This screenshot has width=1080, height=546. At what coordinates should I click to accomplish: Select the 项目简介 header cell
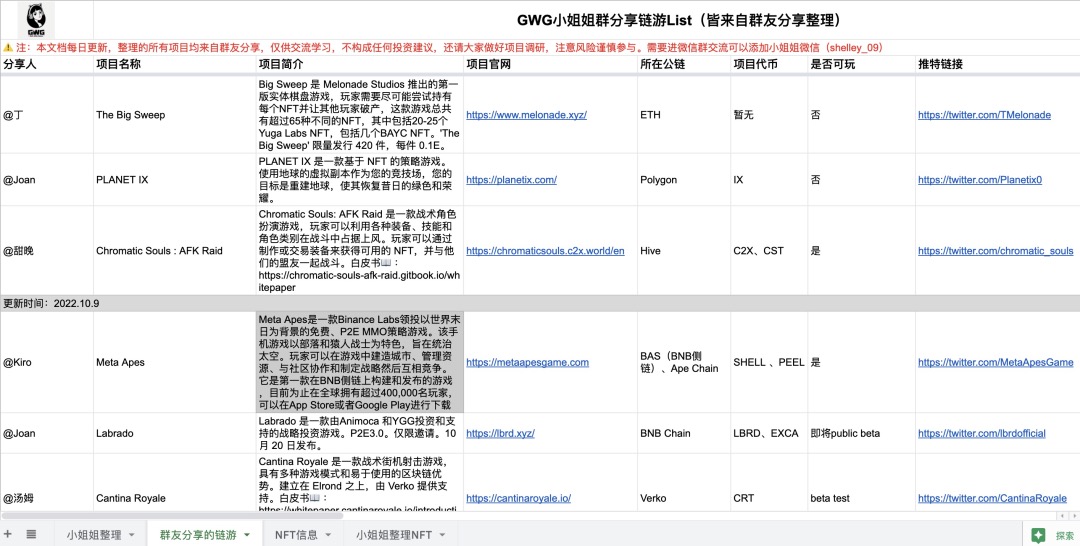tap(360, 64)
